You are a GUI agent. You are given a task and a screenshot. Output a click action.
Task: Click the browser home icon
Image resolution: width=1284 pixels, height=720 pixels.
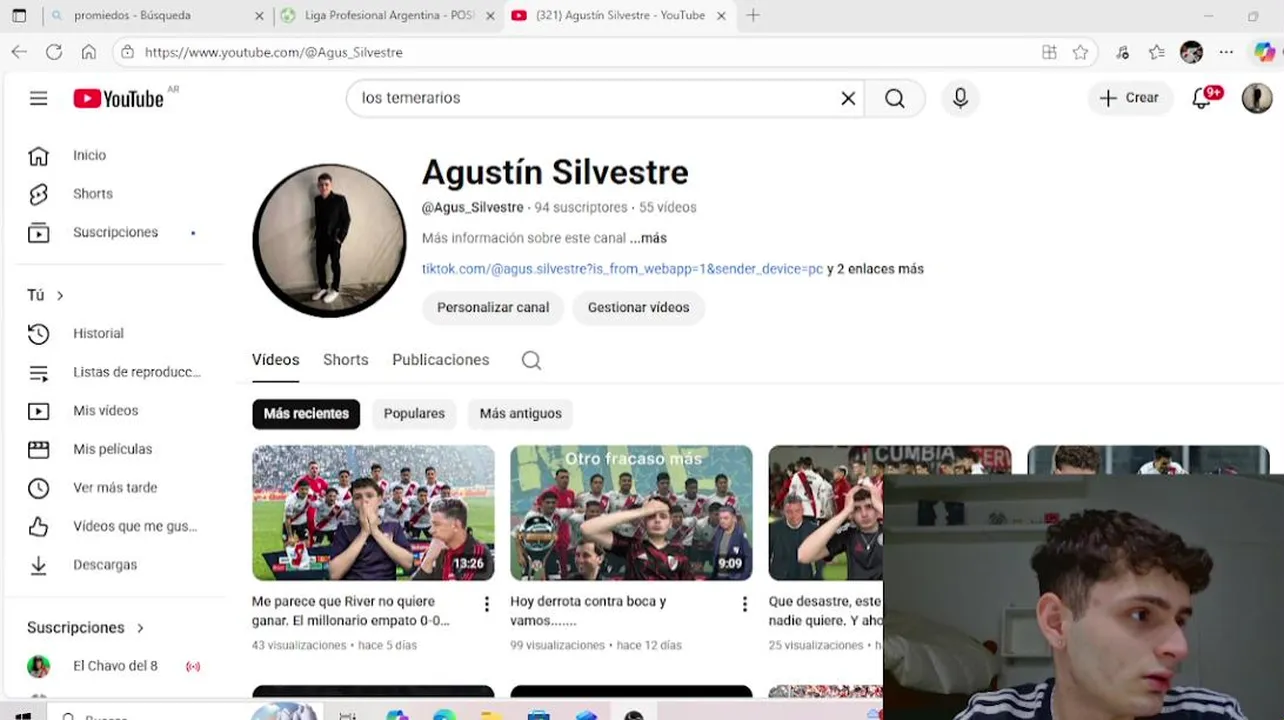click(89, 52)
